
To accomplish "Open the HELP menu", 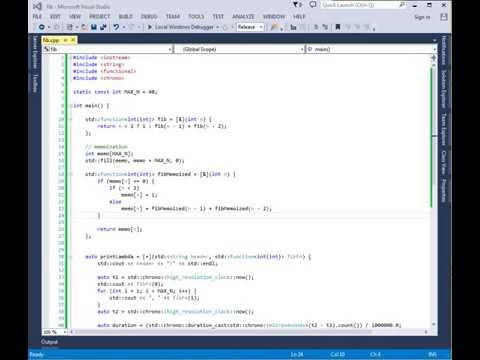I will (x=299, y=16).
